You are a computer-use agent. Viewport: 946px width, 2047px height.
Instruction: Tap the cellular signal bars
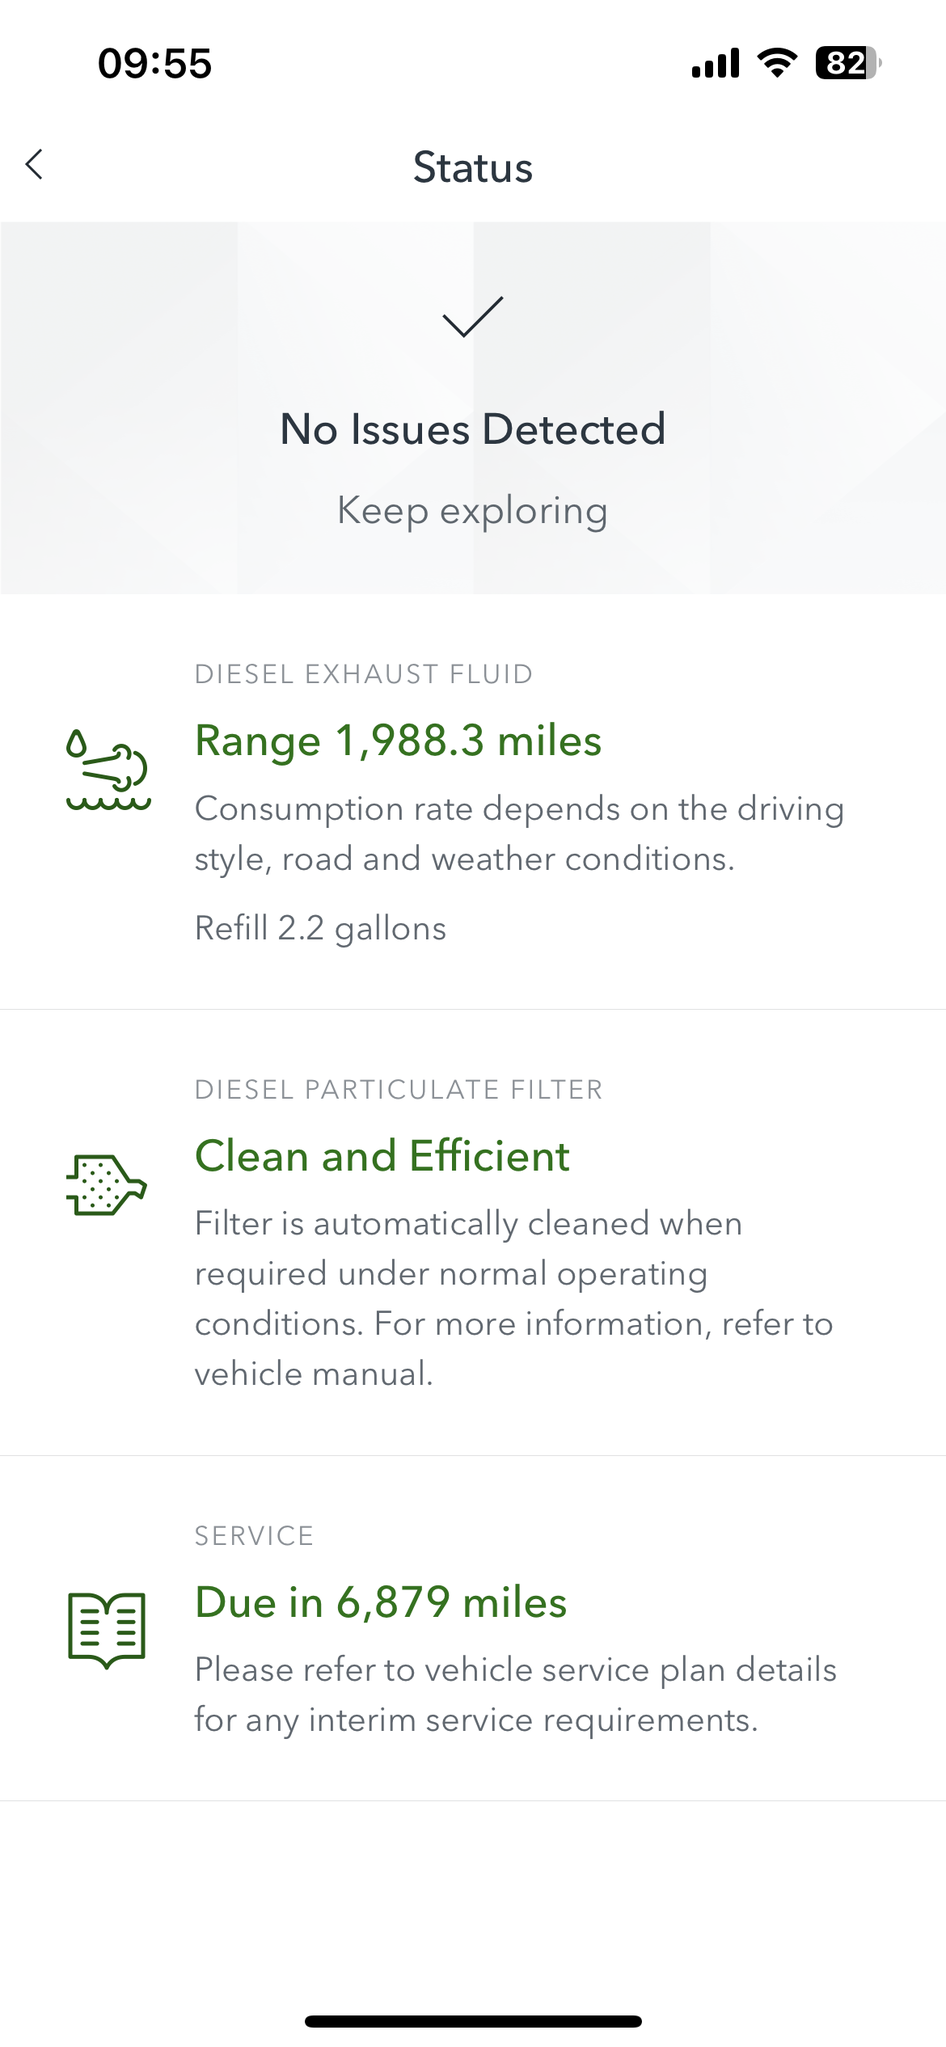point(716,63)
